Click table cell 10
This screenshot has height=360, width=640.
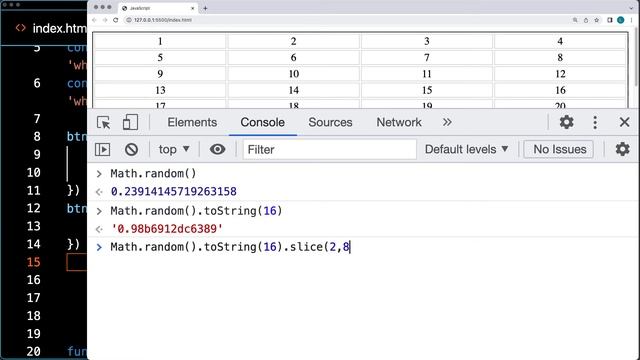[x=293, y=74]
